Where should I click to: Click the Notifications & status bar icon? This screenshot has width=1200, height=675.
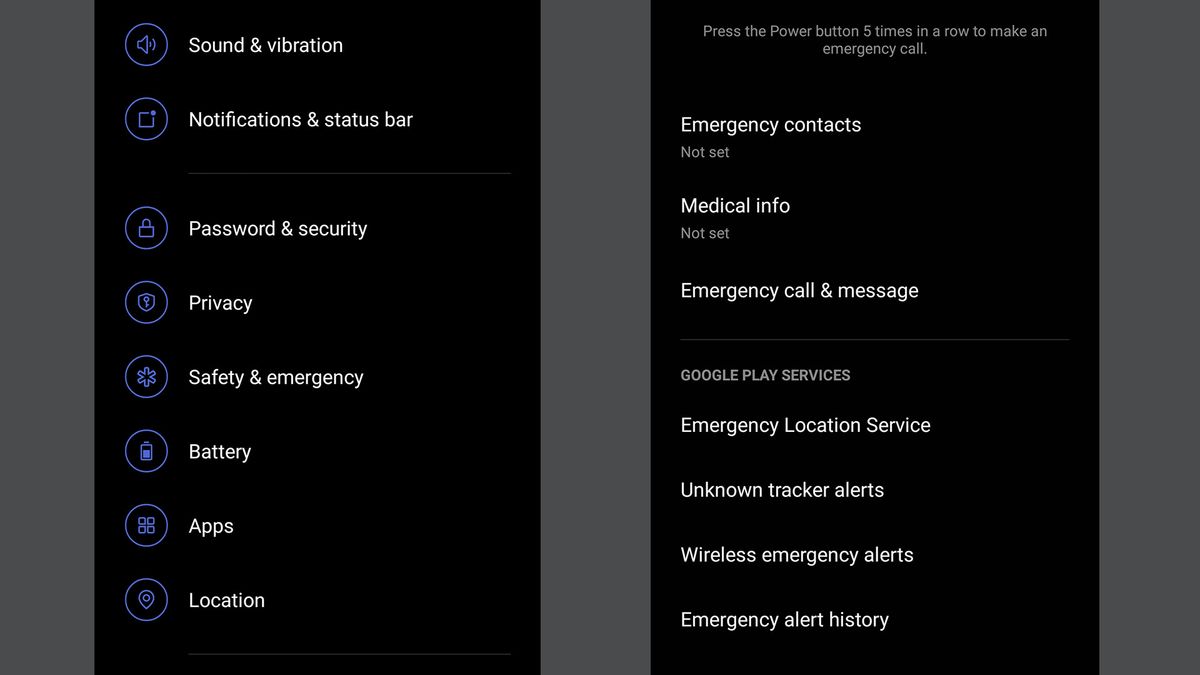tap(146, 119)
